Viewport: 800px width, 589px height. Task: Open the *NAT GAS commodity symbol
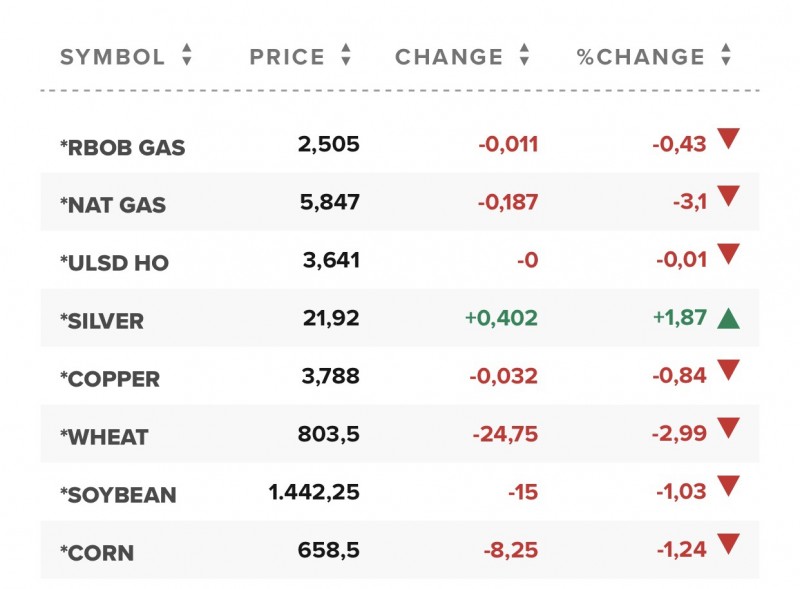pyautogui.click(x=113, y=205)
